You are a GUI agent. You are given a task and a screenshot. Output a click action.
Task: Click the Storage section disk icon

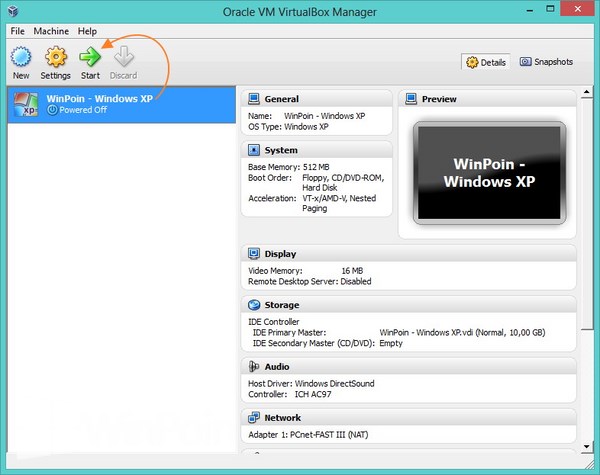[254, 305]
